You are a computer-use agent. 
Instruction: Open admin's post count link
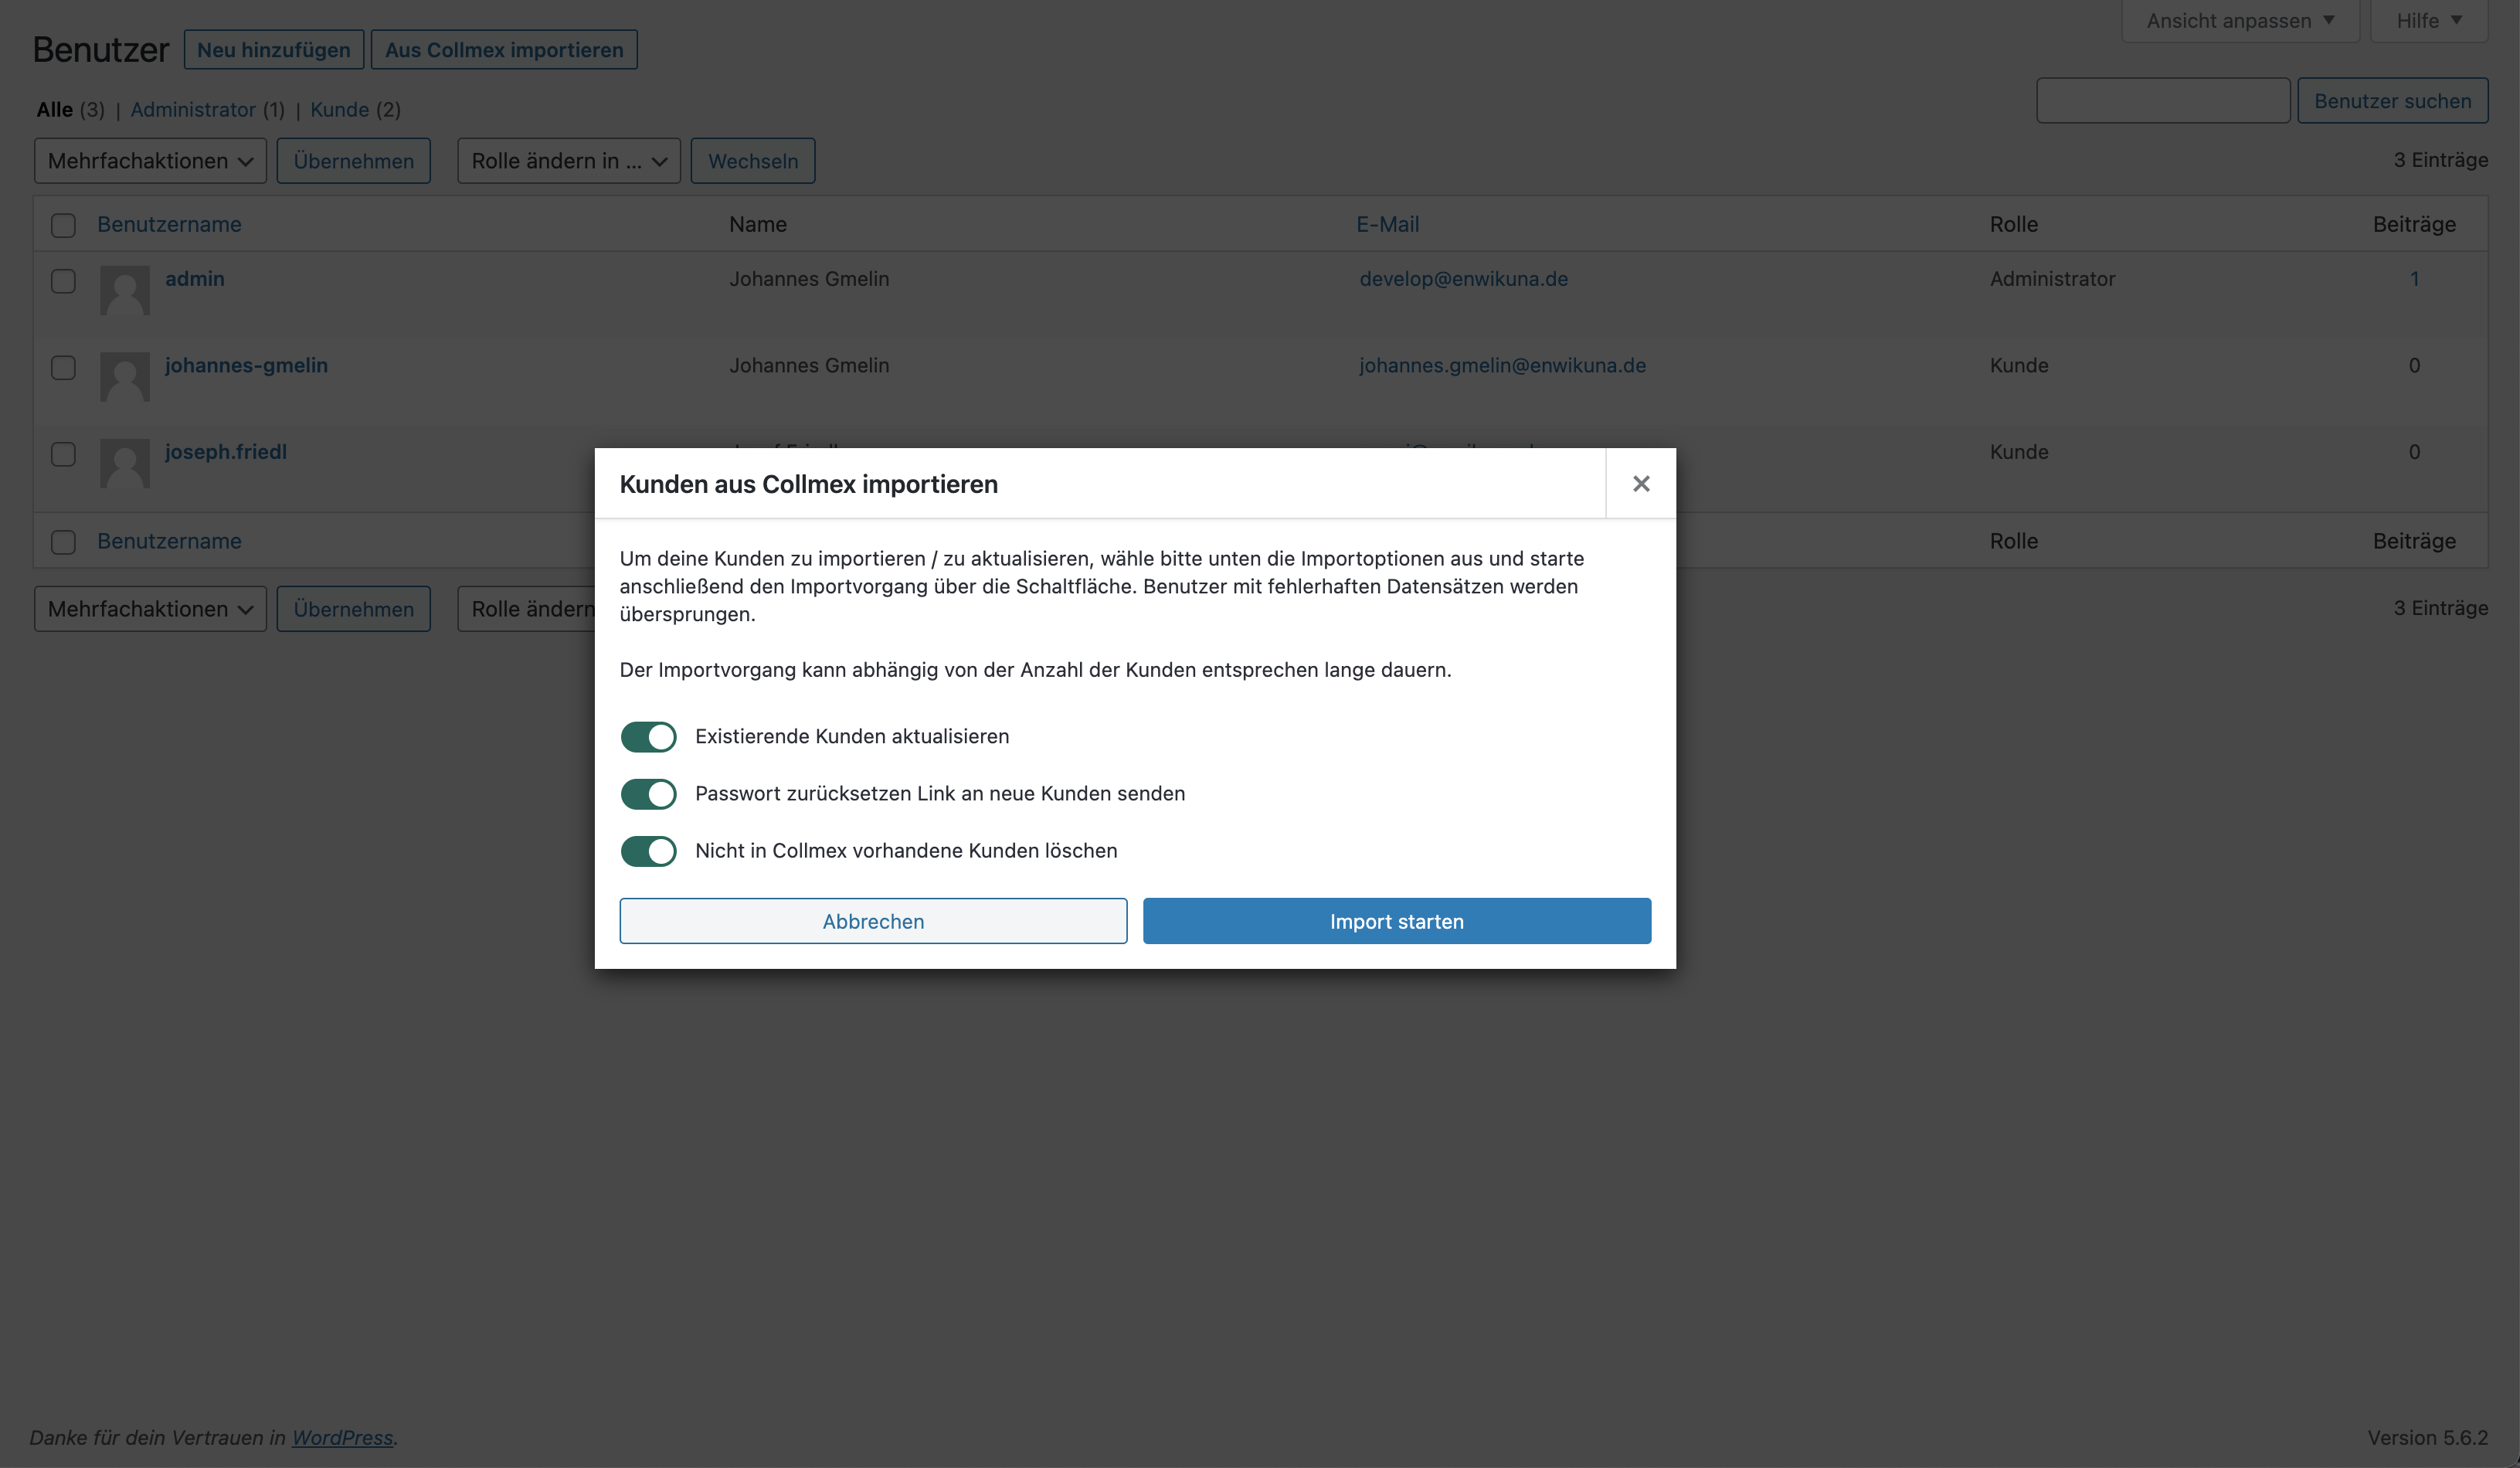tap(2414, 279)
